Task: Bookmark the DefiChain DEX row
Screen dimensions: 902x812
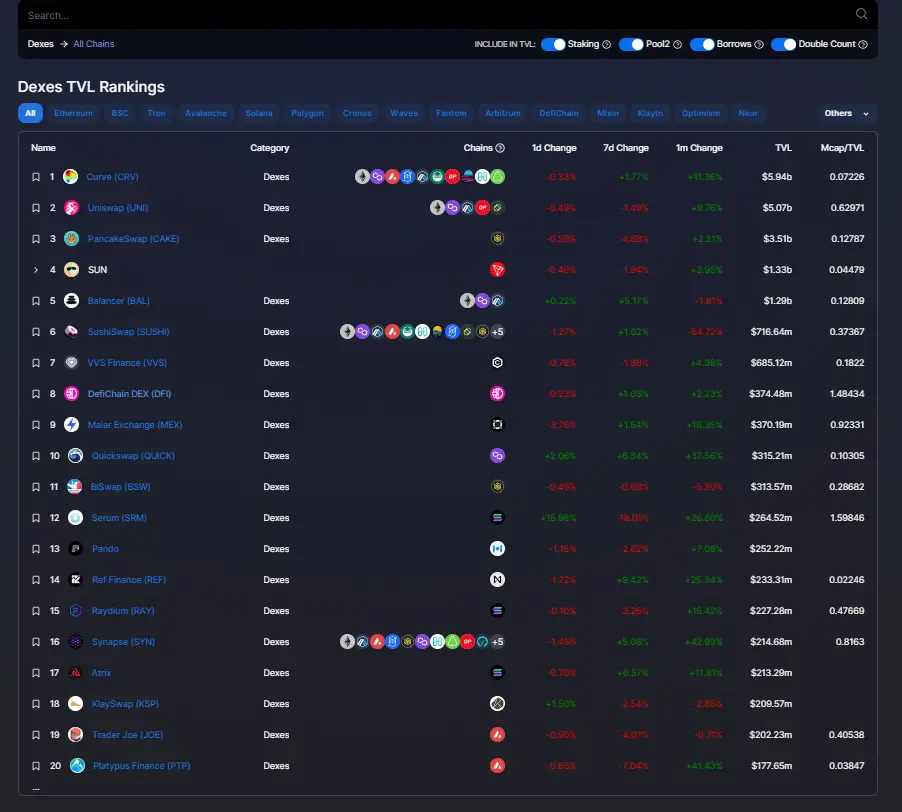Action: point(36,394)
